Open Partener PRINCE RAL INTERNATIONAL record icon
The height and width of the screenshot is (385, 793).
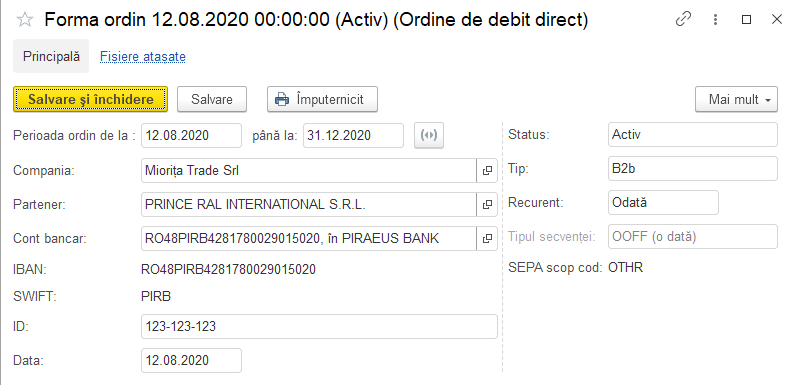[x=487, y=204]
